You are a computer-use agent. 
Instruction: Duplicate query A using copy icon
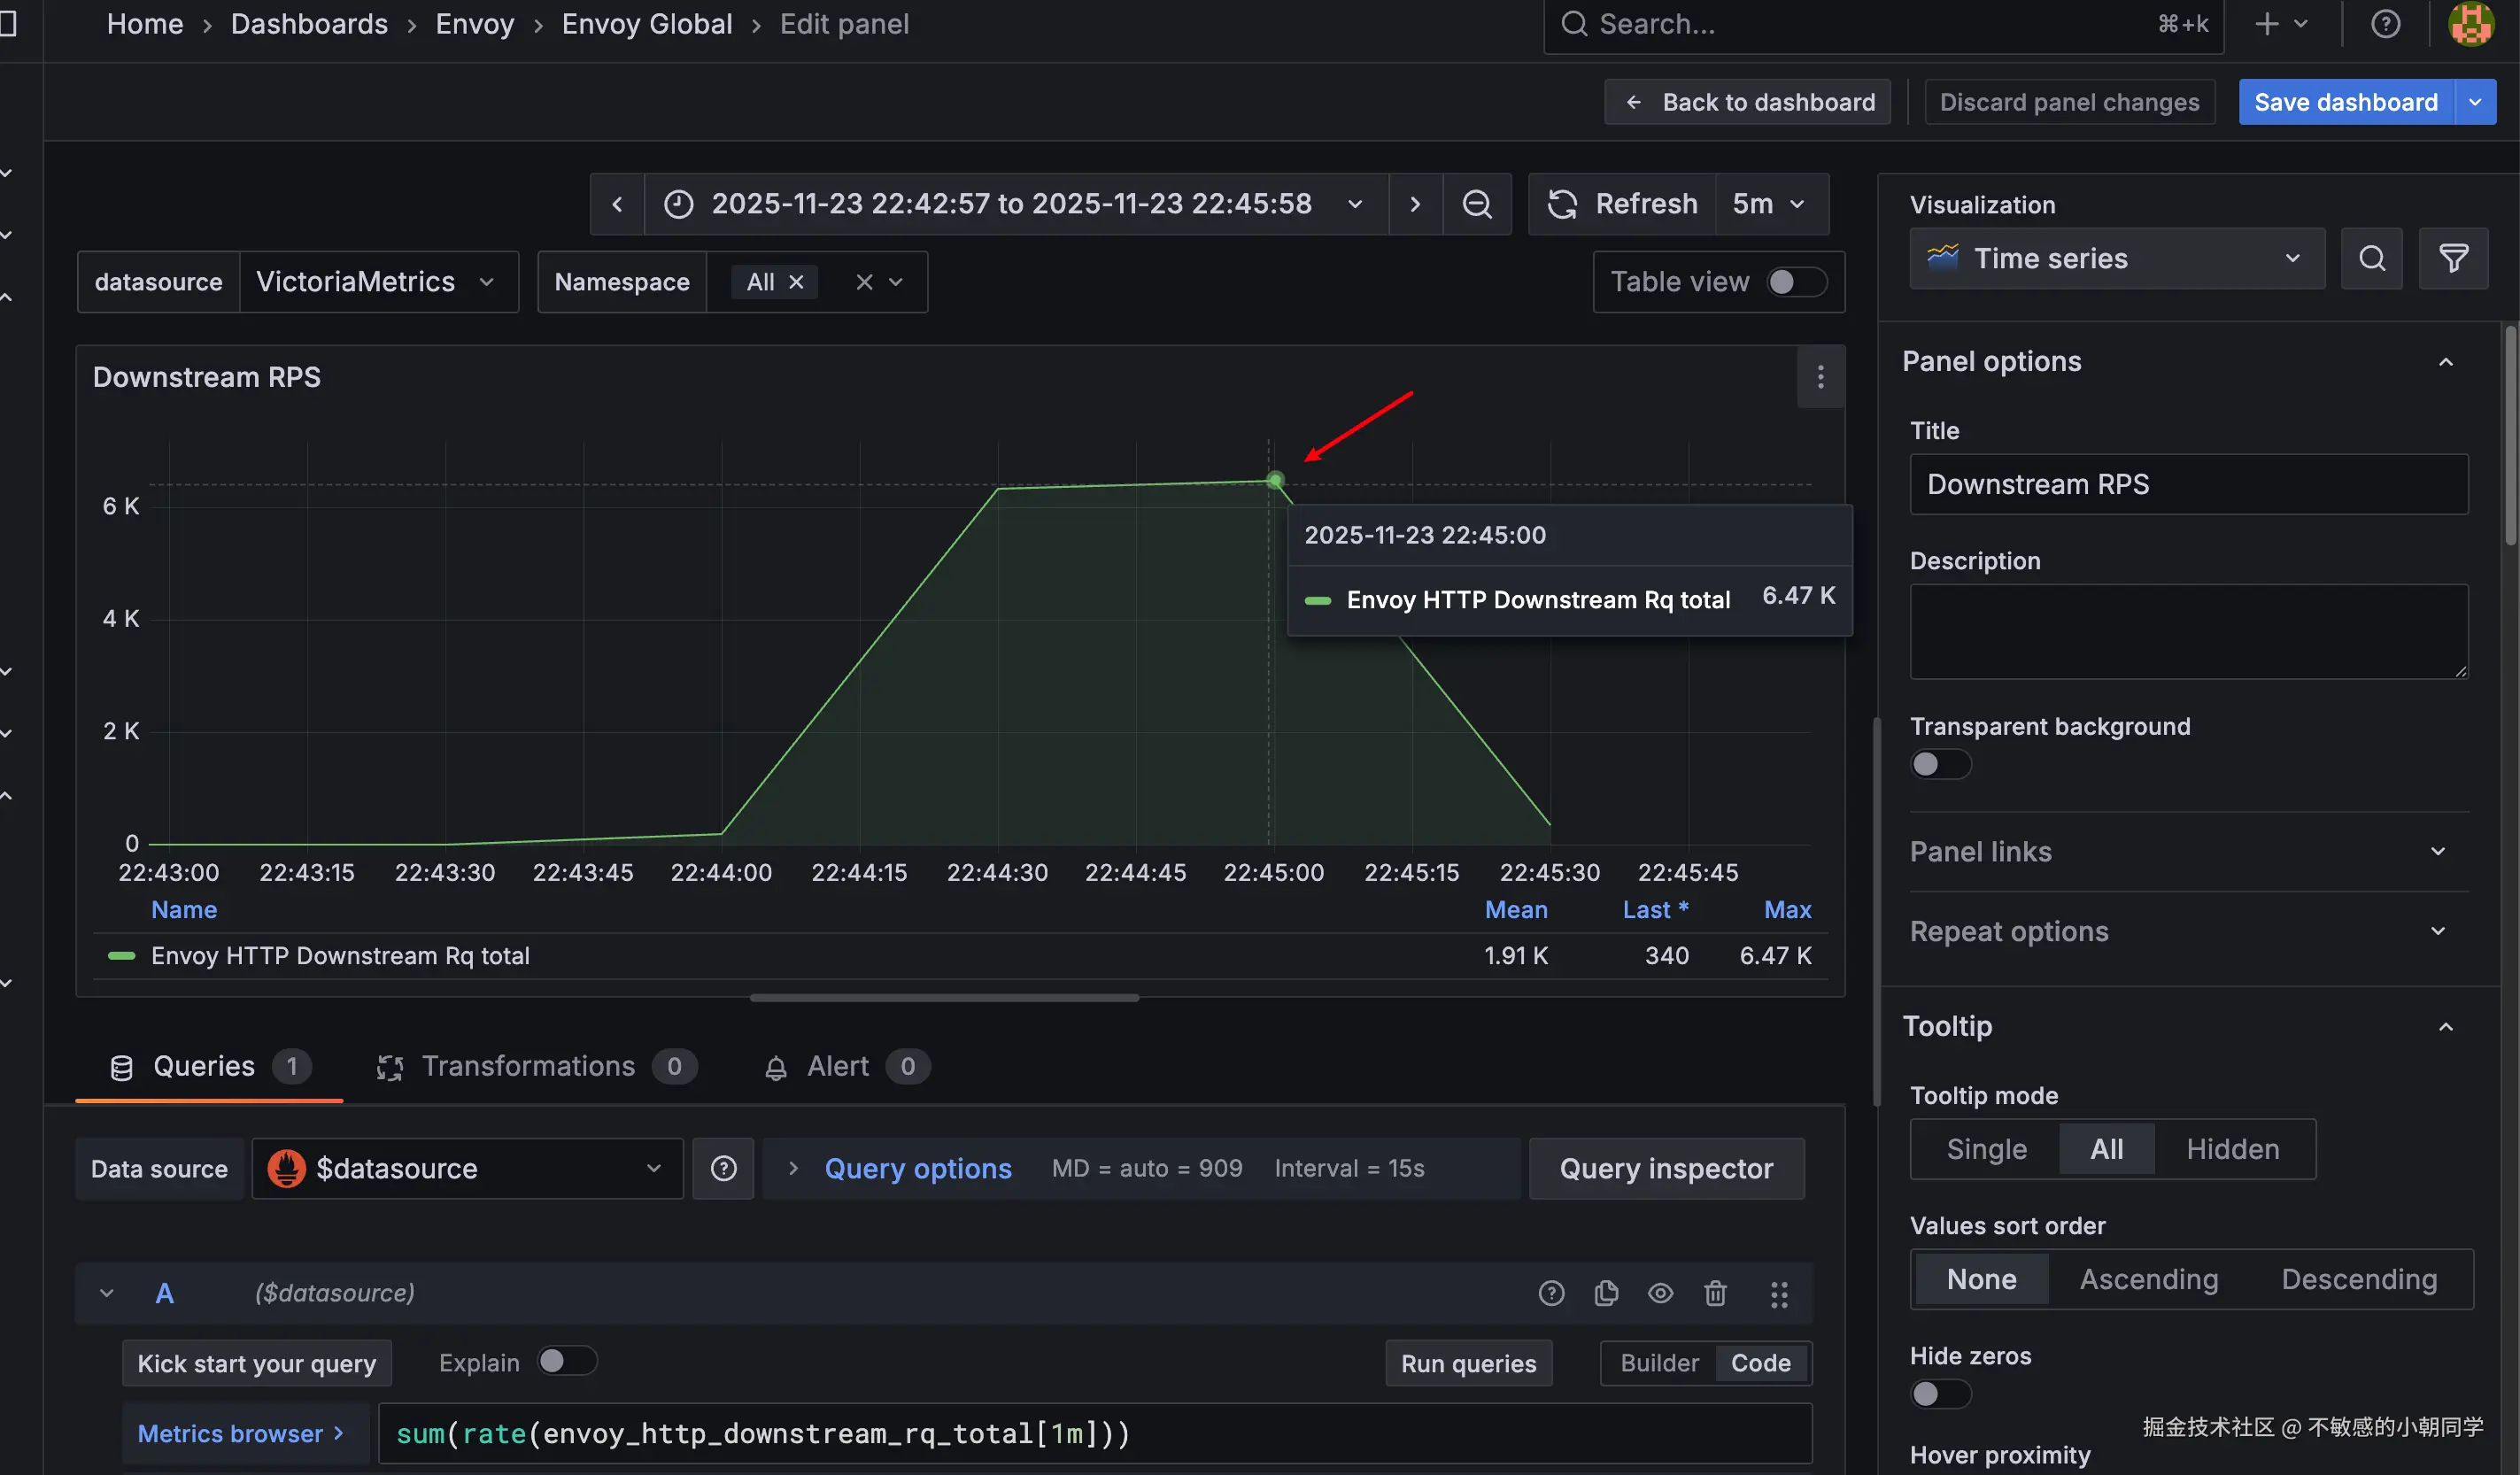tap(1606, 1293)
